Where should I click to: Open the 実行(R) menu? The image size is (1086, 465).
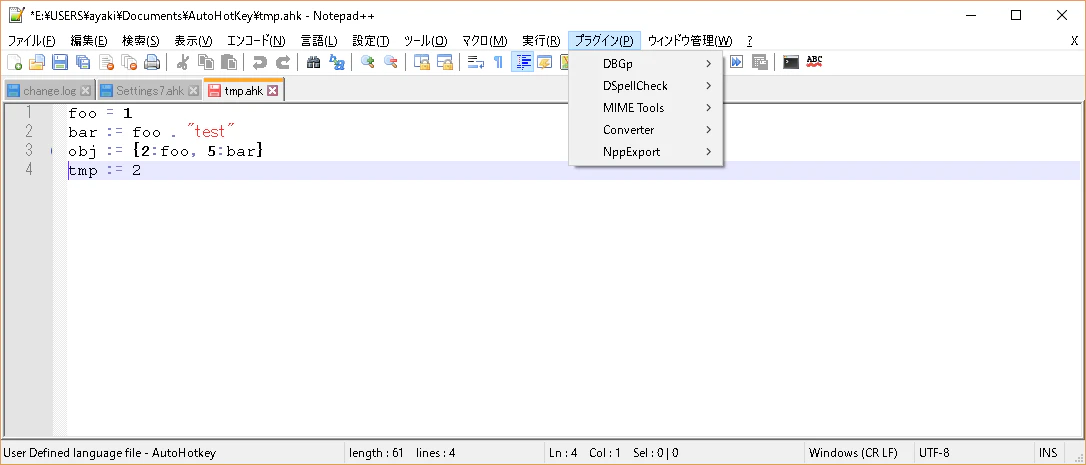click(541, 41)
